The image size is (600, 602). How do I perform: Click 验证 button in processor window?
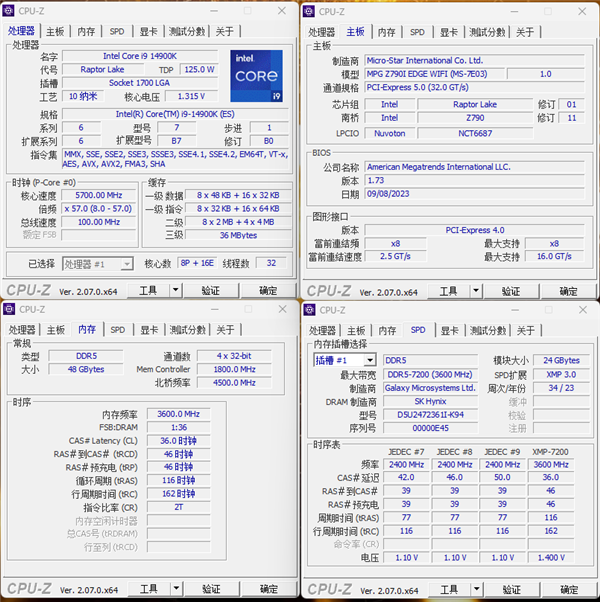tap(211, 291)
